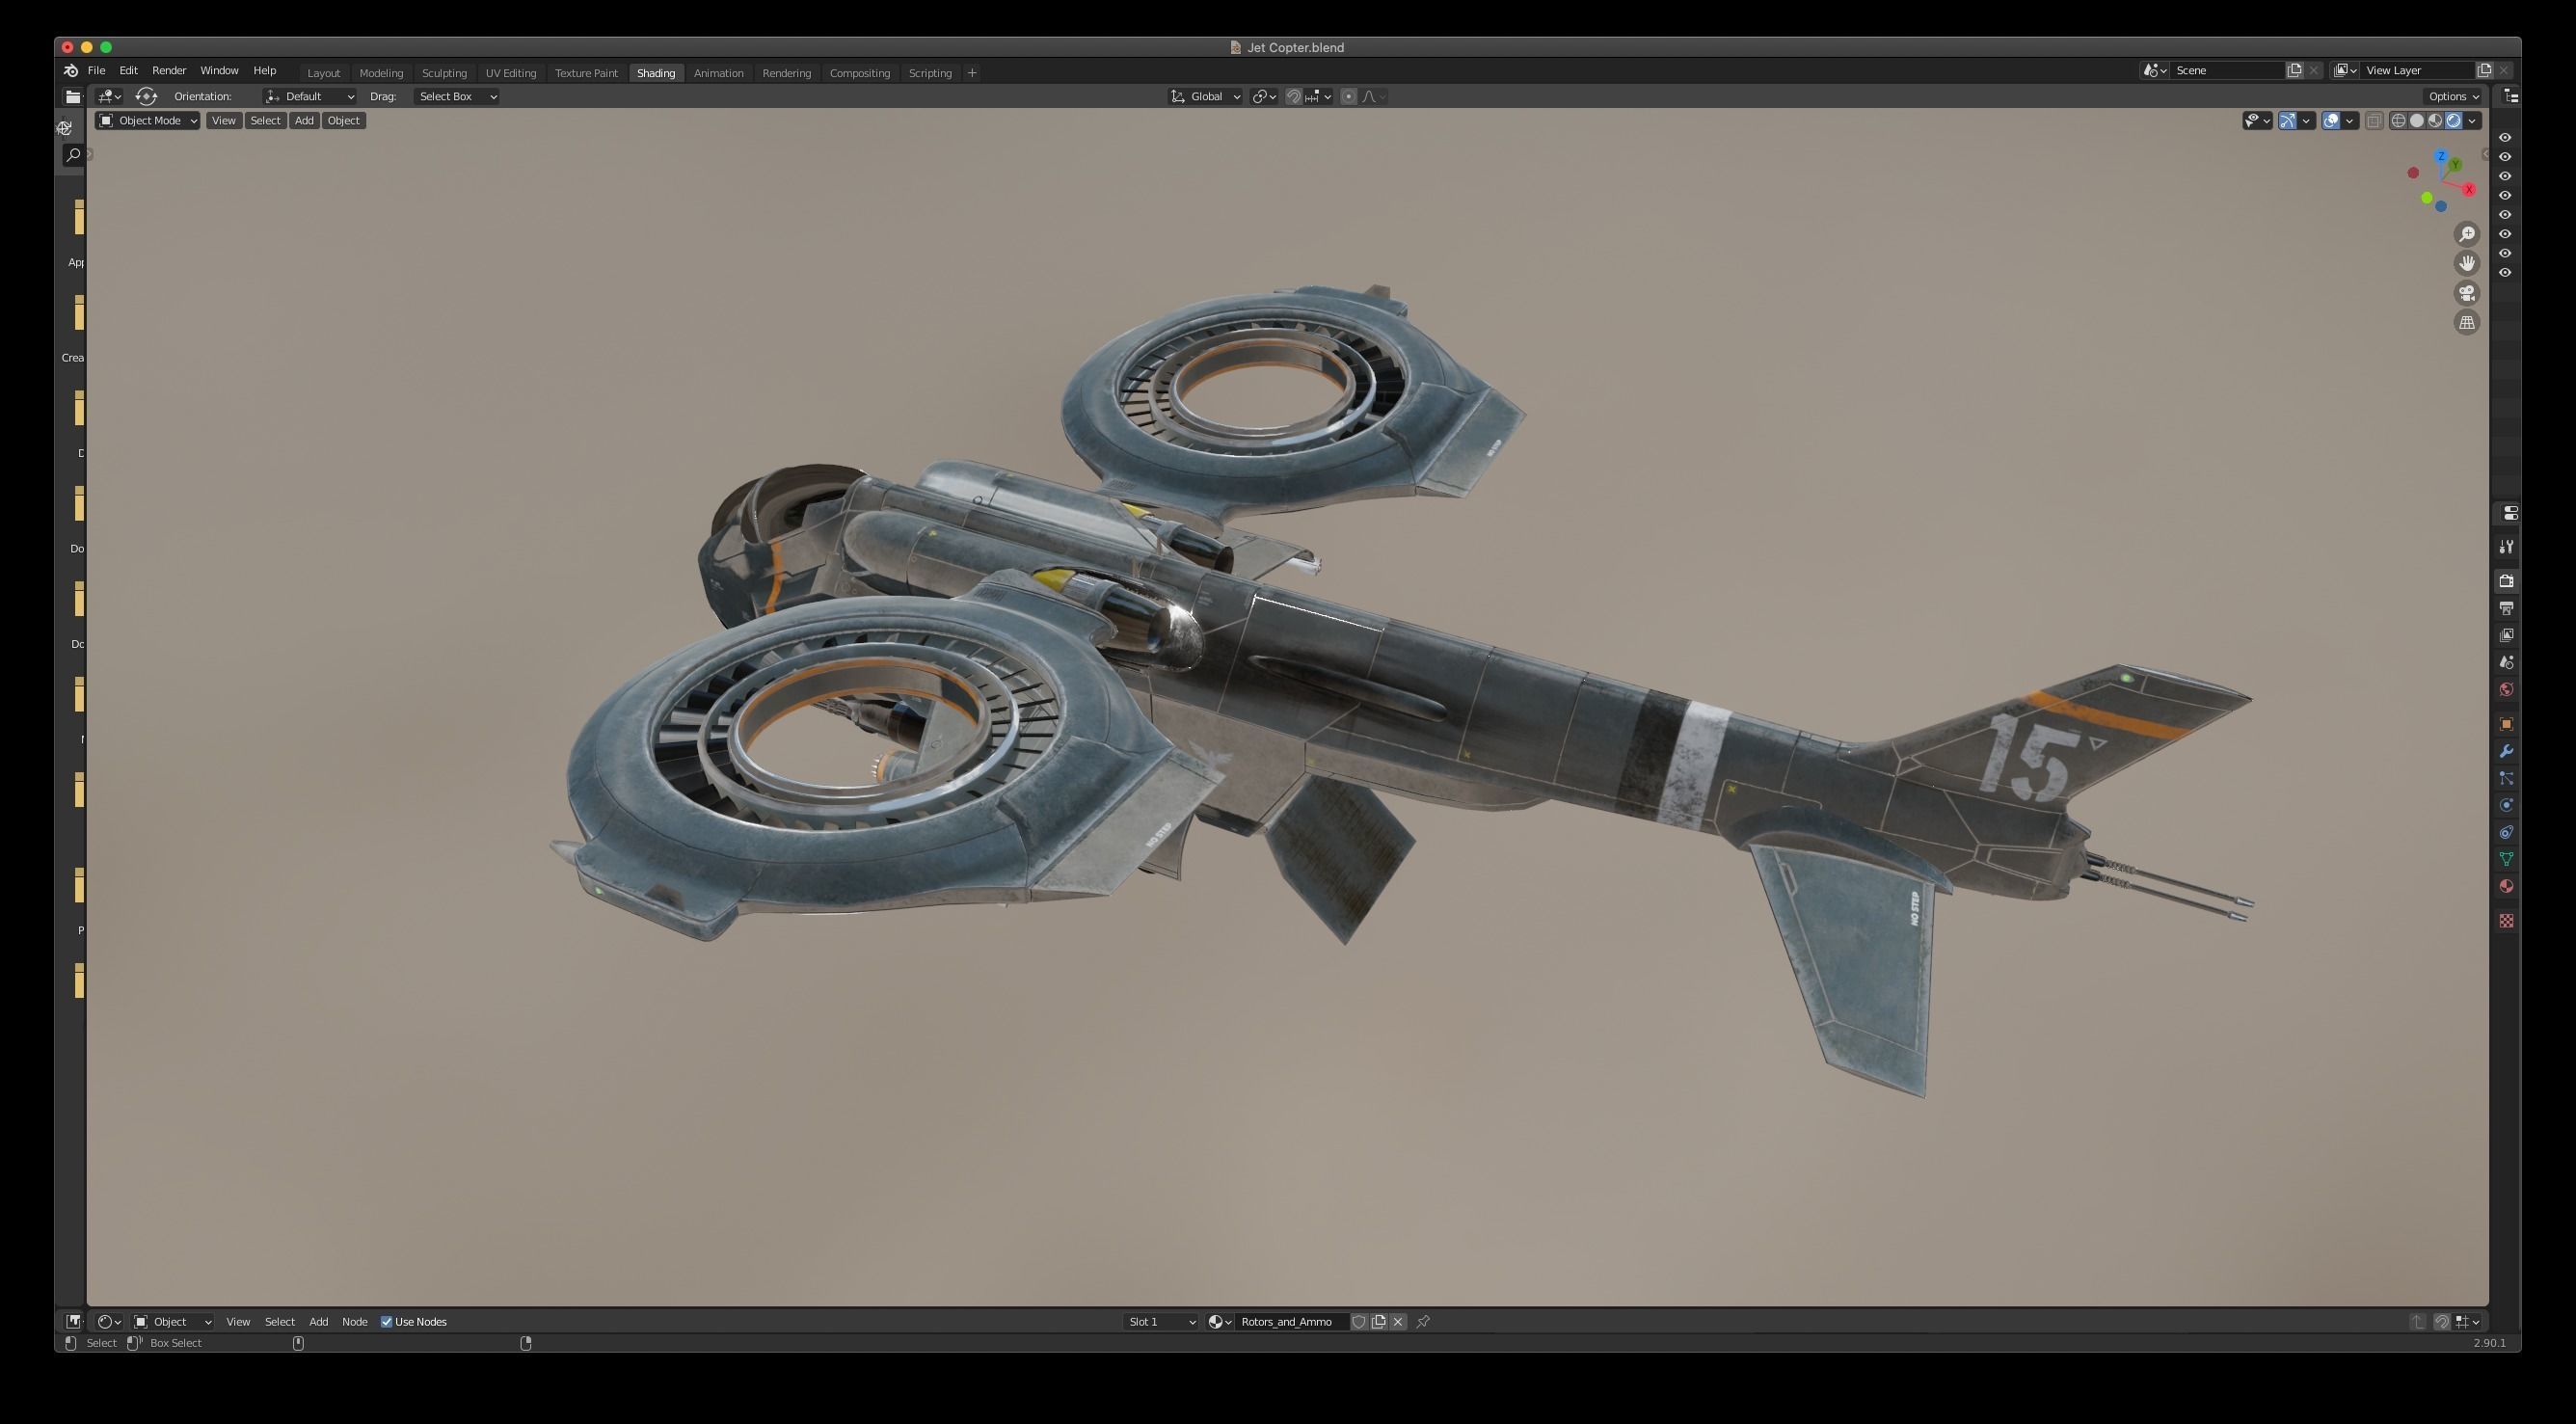This screenshot has width=2576, height=1424.
Task: Click the View Layer name field
Action: [x=2418, y=71]
